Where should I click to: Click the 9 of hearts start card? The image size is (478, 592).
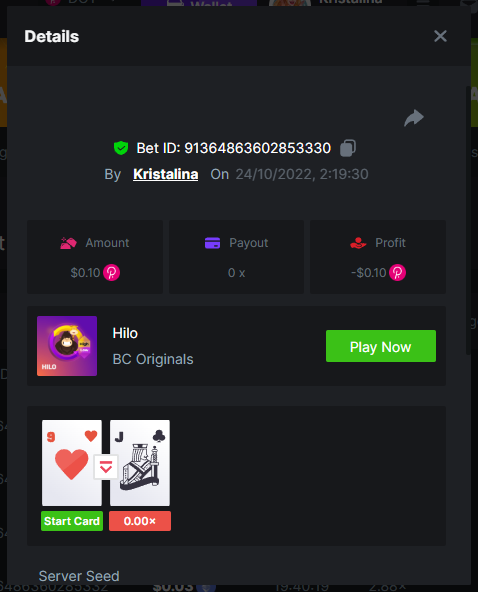(72, 463)
